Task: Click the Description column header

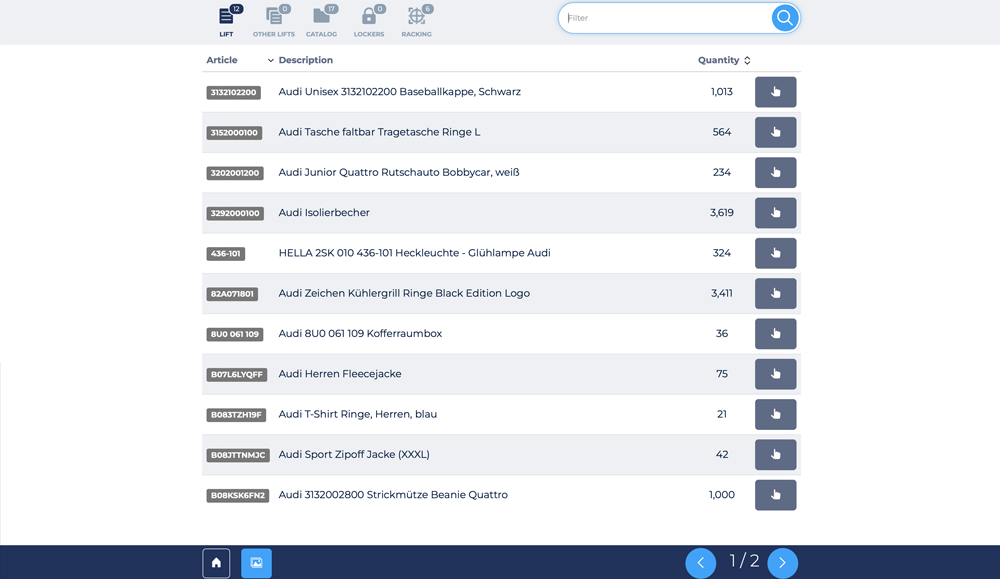Action: pyautogui.click(x=306, y=60)
